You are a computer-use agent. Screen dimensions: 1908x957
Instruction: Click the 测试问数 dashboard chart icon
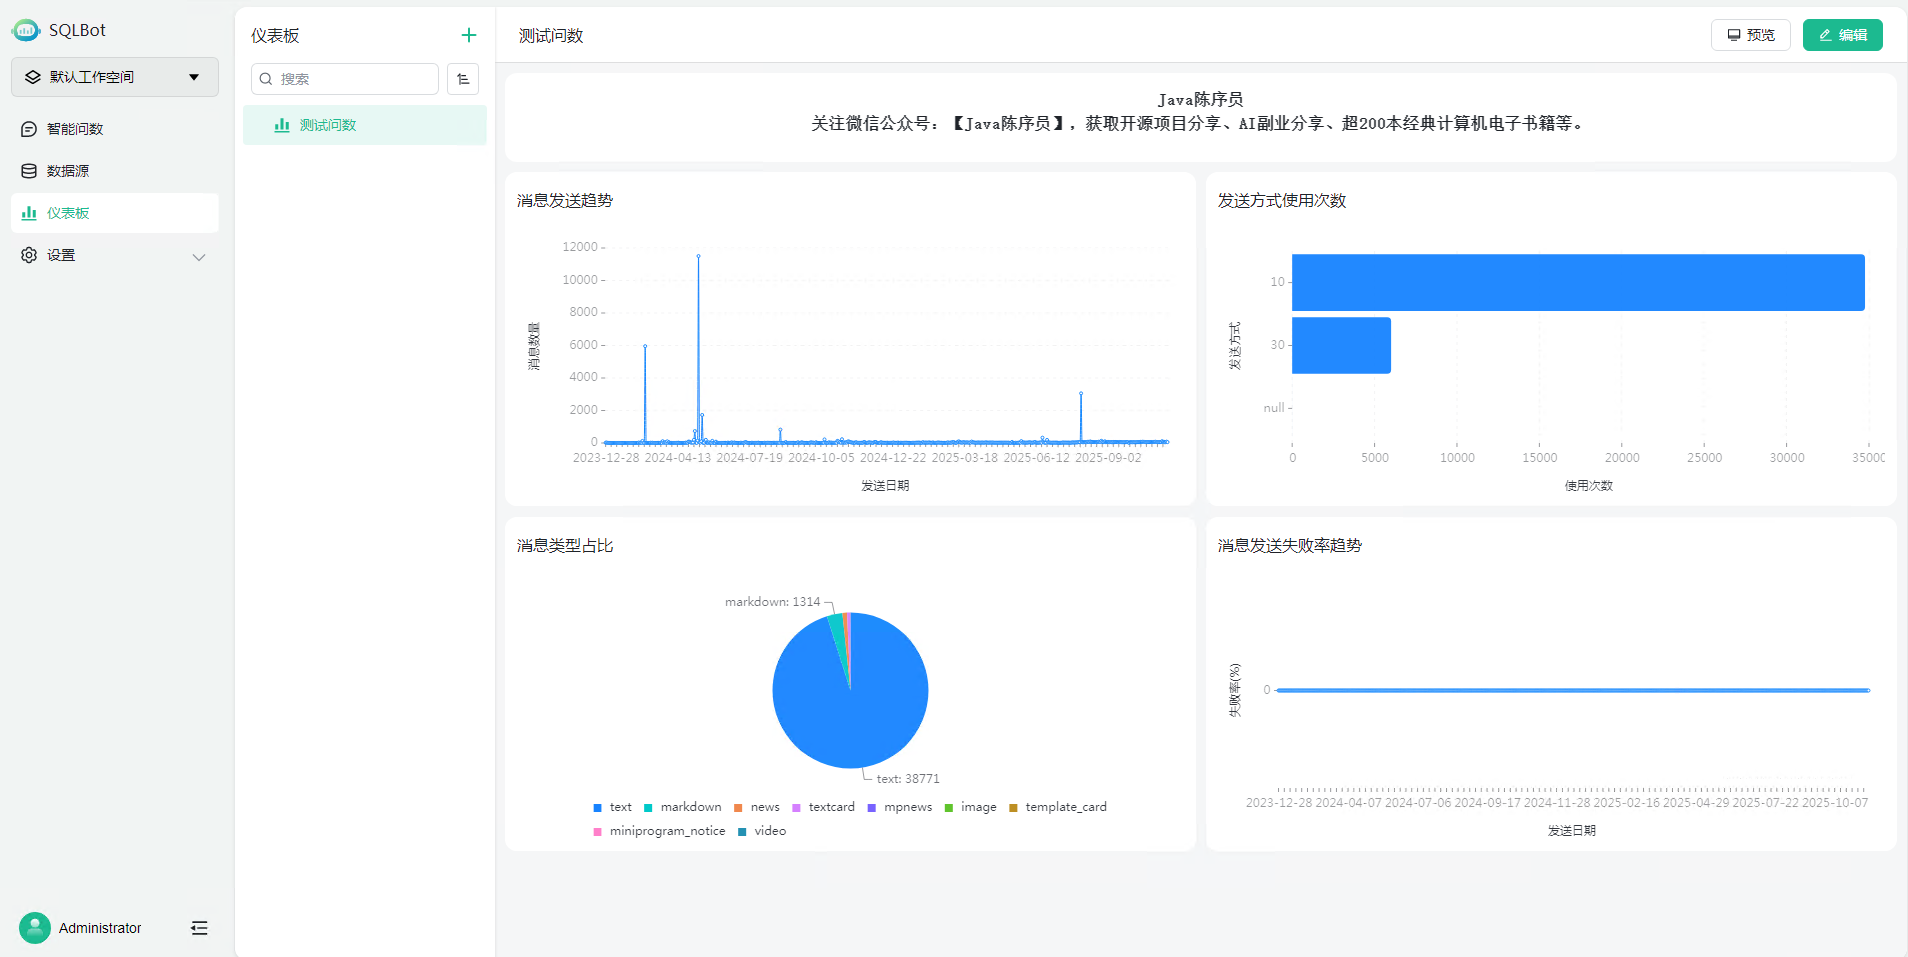tap(282, 126)
